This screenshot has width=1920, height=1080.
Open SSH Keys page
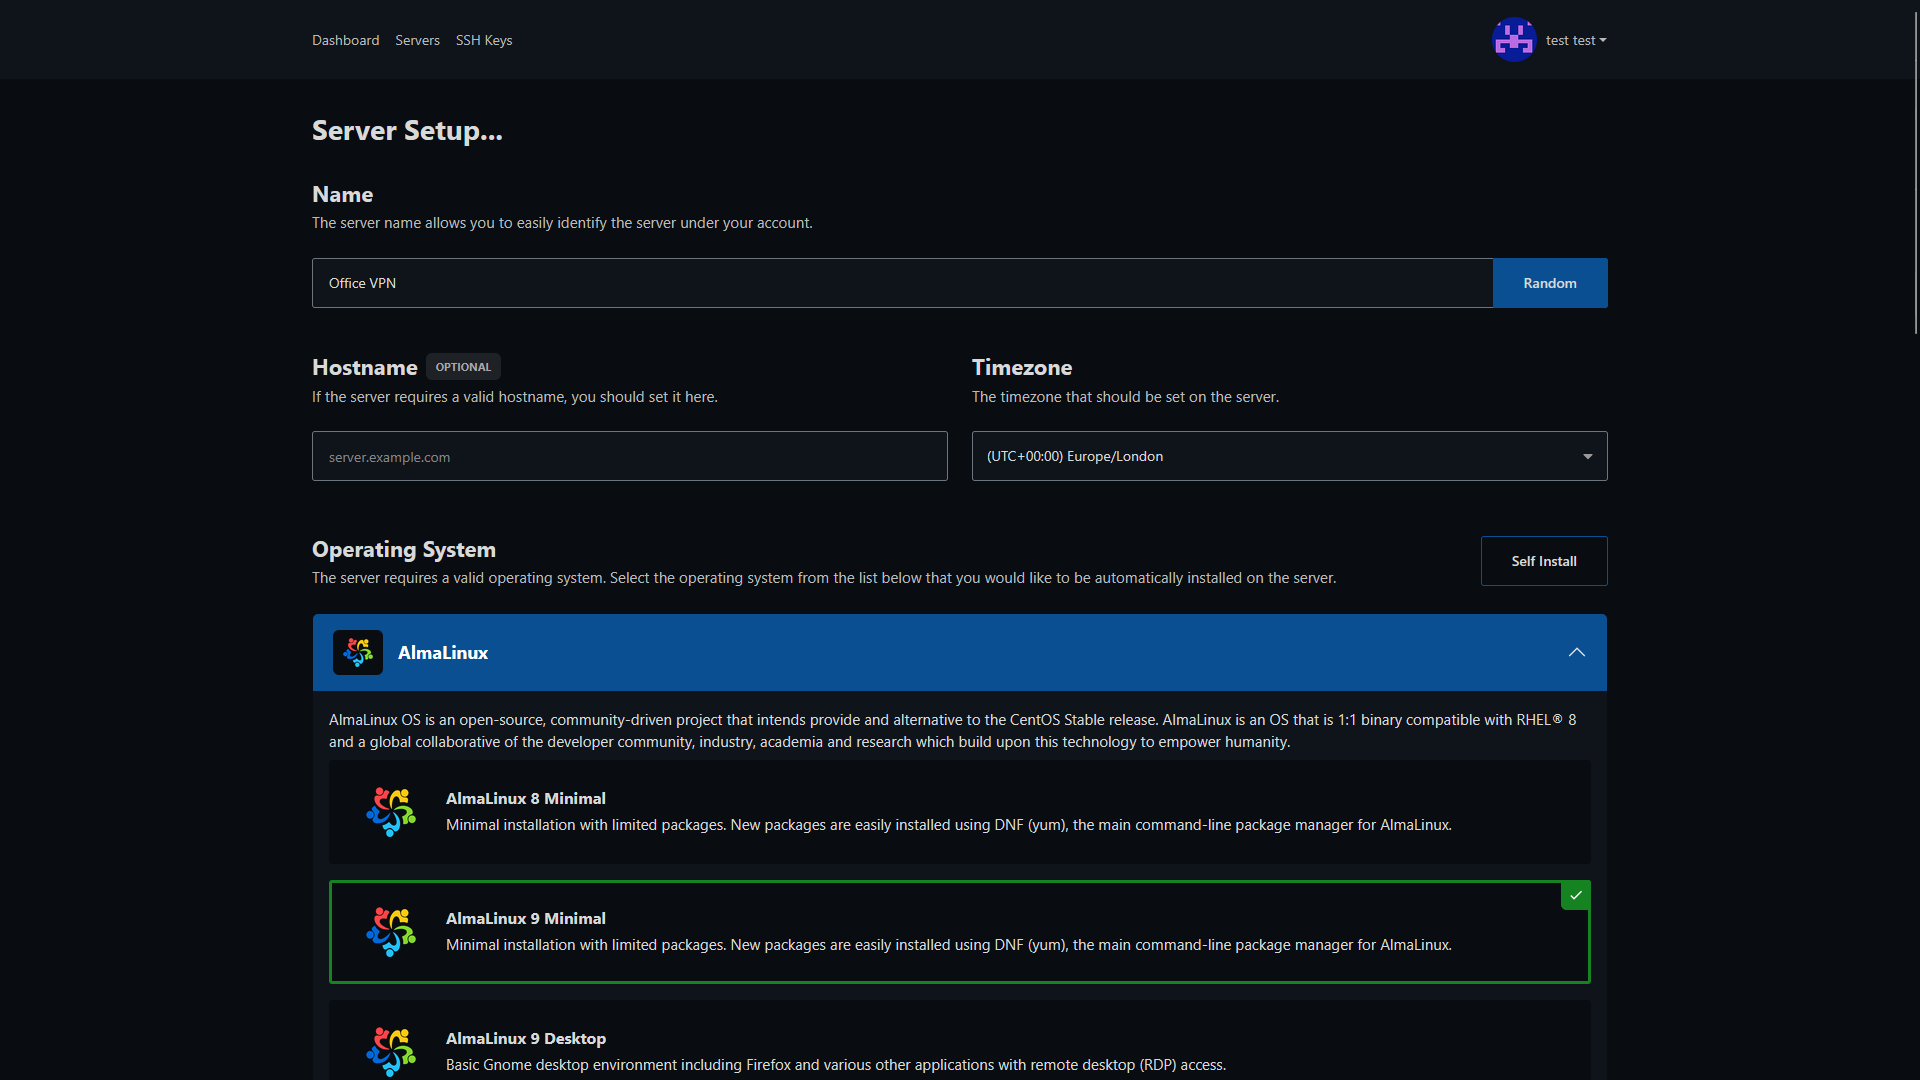click(x=484, y=40)
